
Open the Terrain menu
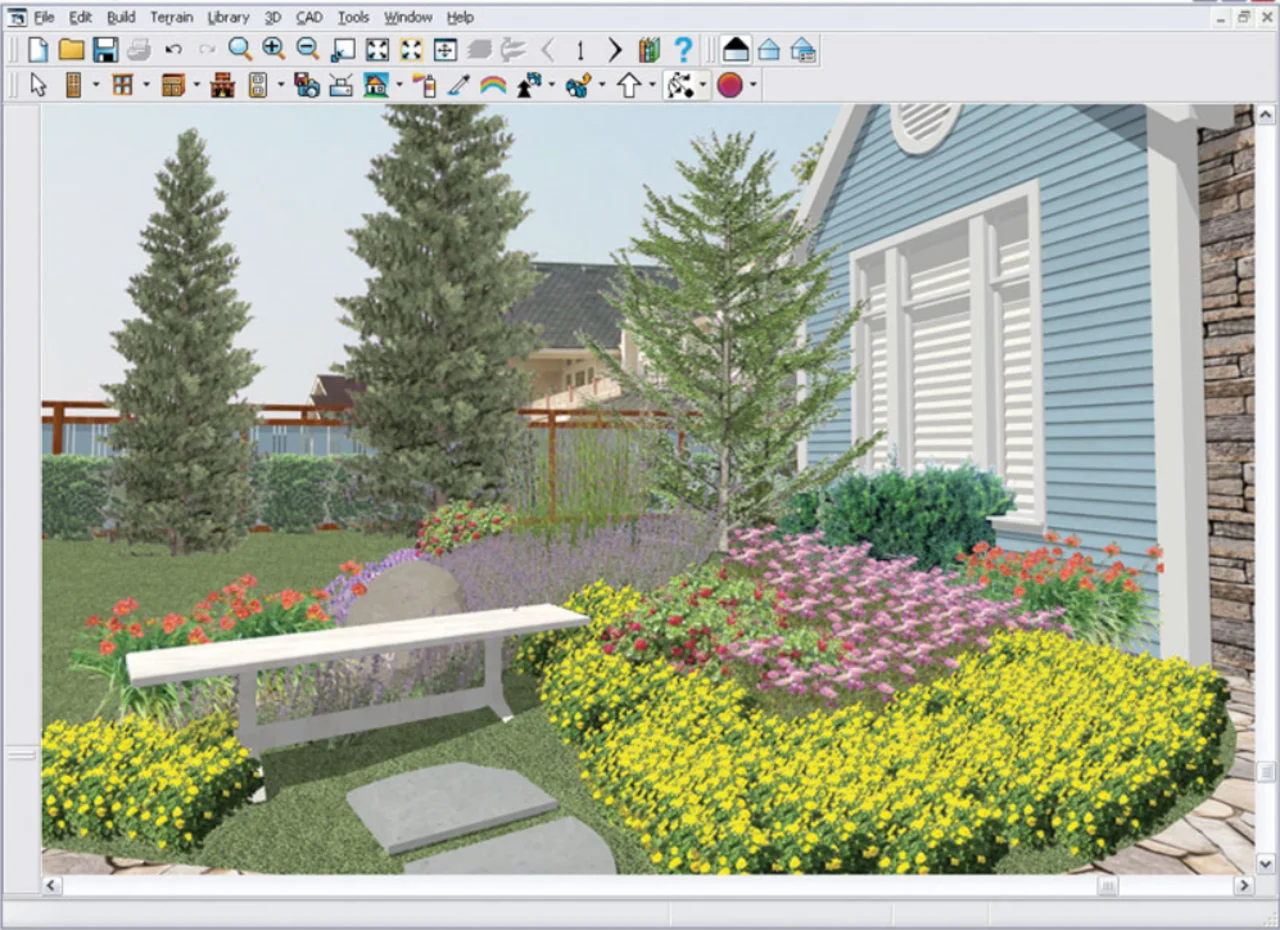pyautogui.click(x=171, y=17)
